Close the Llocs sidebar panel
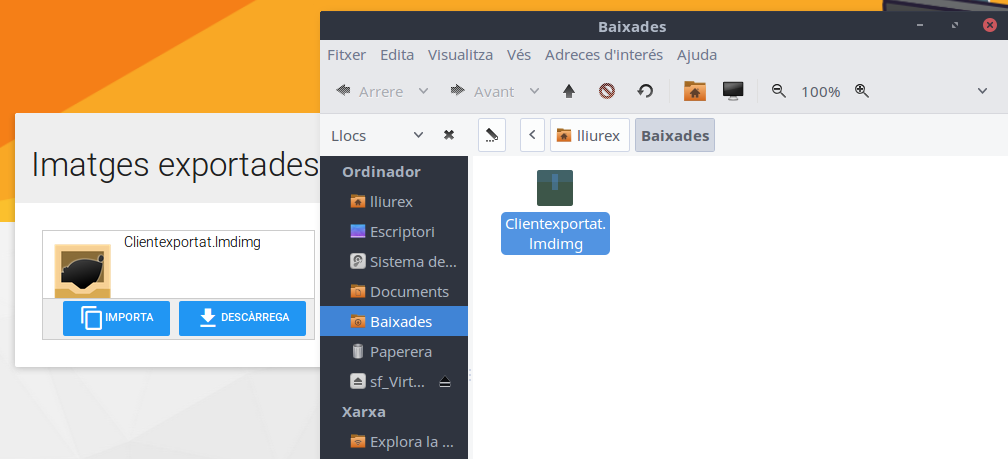 [x=449, y=135]
